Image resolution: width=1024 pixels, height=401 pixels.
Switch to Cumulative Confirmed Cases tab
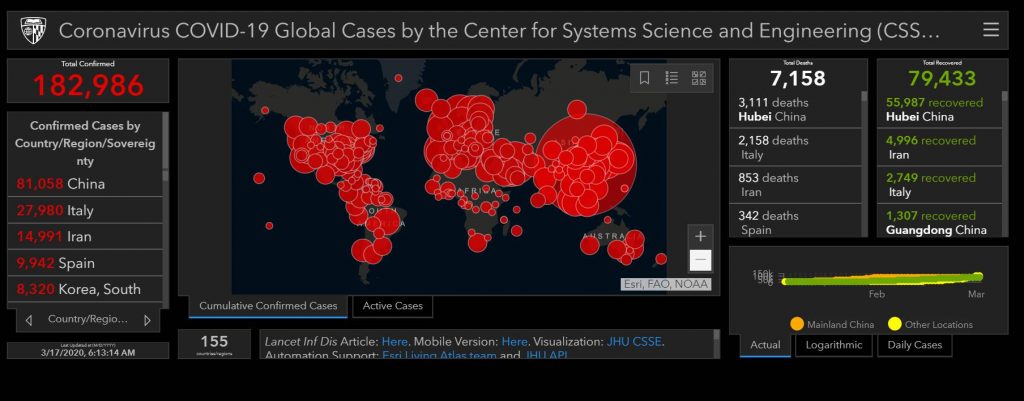268,306
